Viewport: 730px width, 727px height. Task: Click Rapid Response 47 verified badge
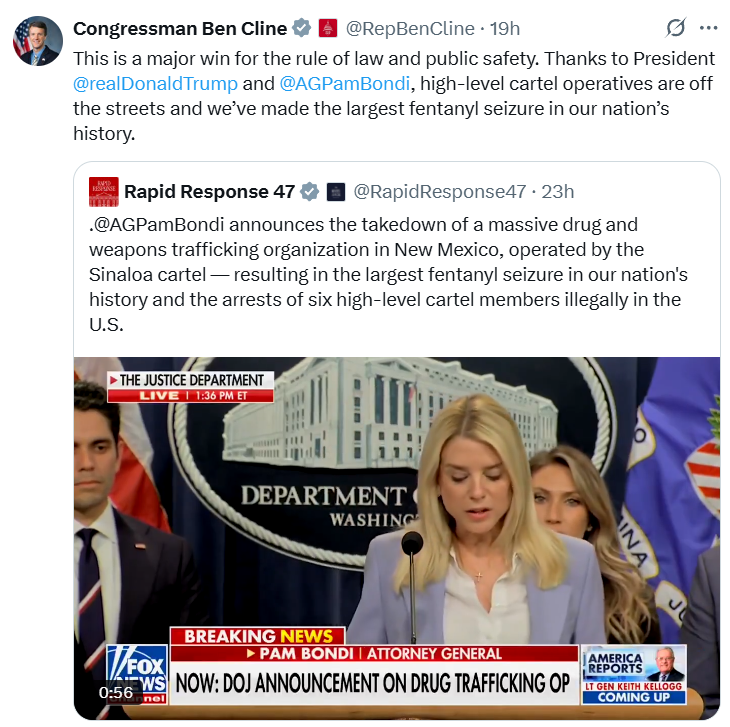pos(310,192)
